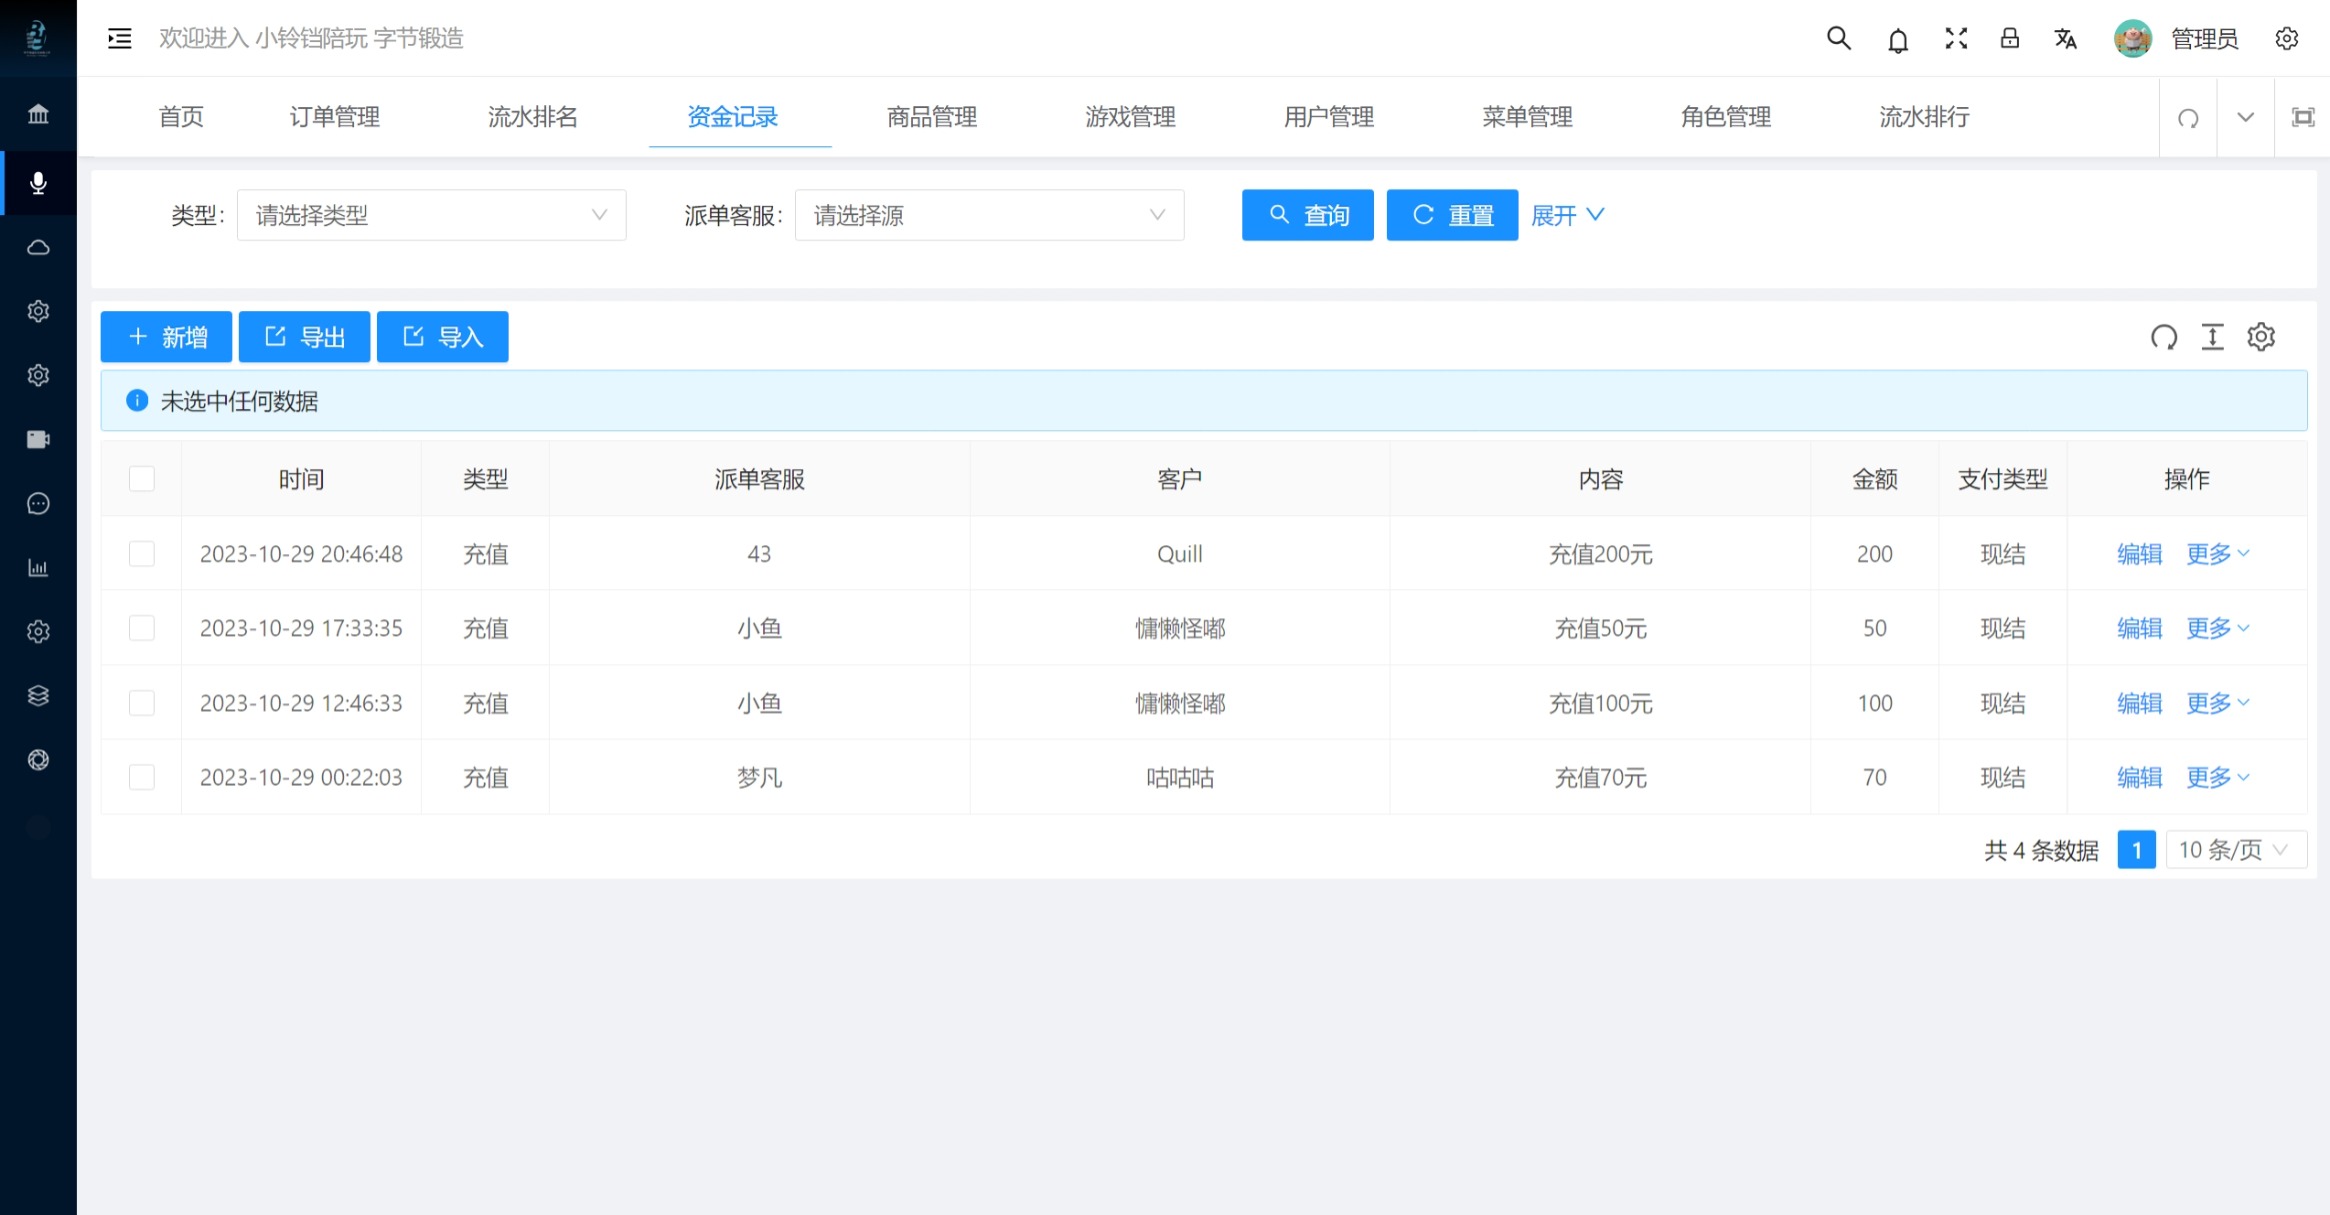
Task: Open the 管理员 user name menu
Action: pyautogui.click(x=2204, y=39)
